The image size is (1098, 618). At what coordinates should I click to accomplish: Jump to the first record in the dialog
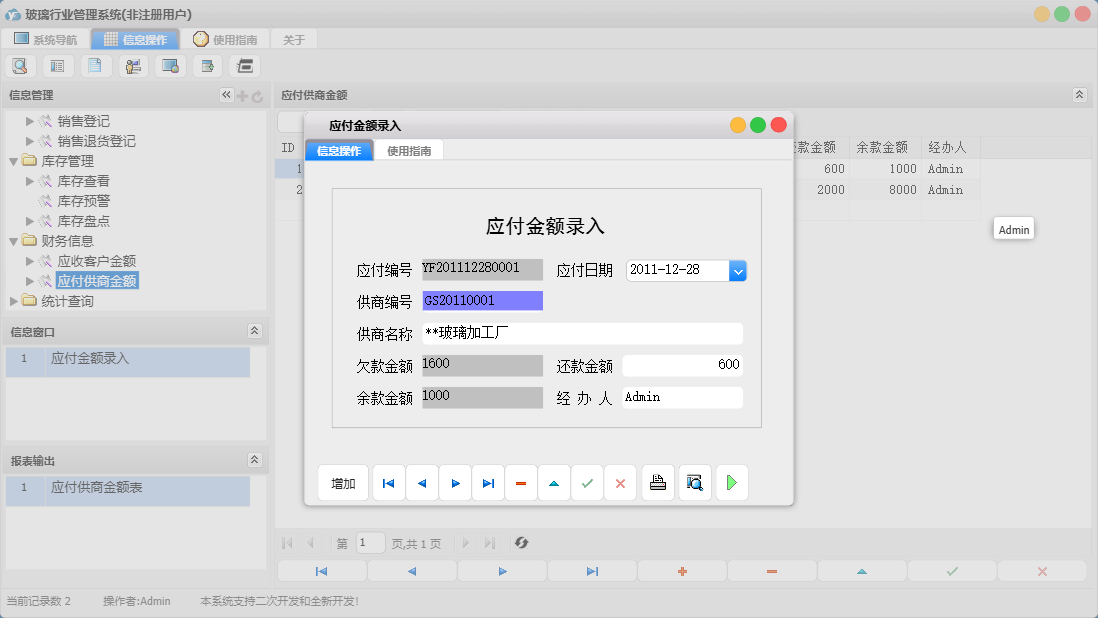click(388, 482)
